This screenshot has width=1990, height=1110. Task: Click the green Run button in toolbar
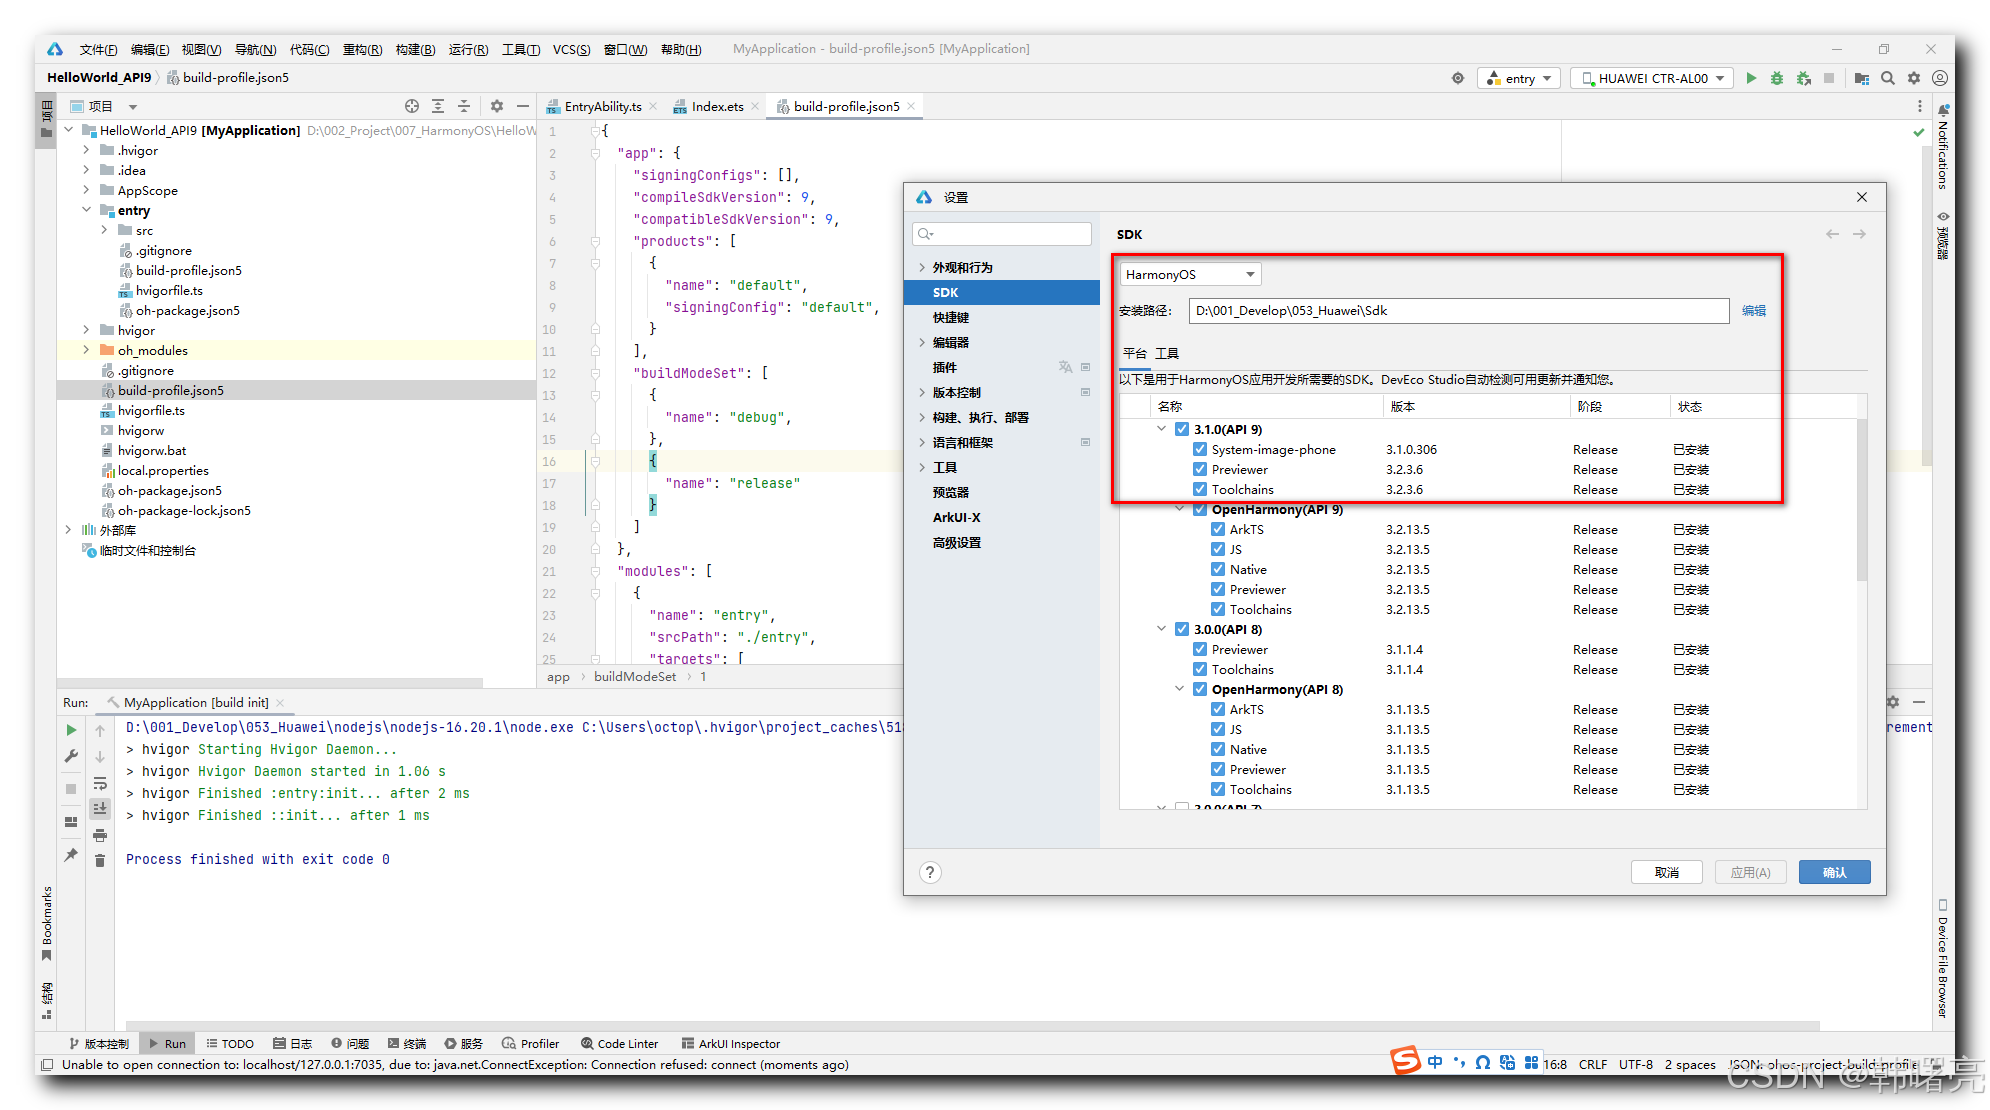1751,78
